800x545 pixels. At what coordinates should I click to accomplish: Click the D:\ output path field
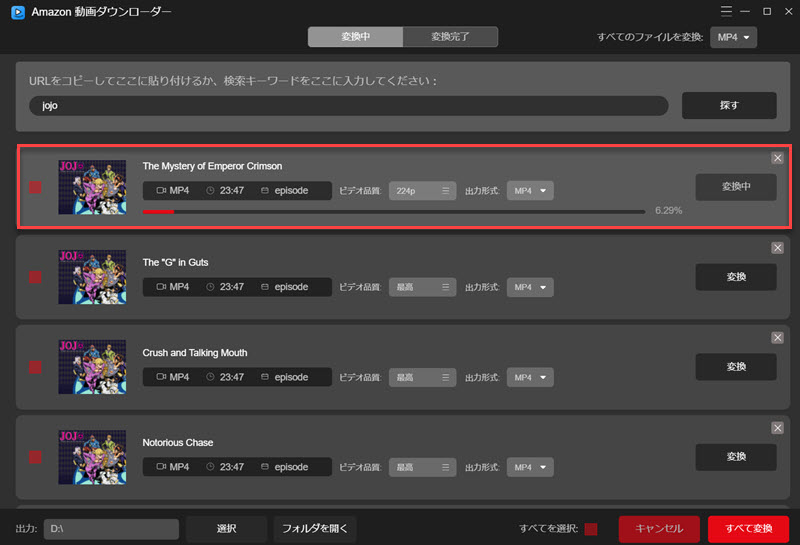click(111, 529)
